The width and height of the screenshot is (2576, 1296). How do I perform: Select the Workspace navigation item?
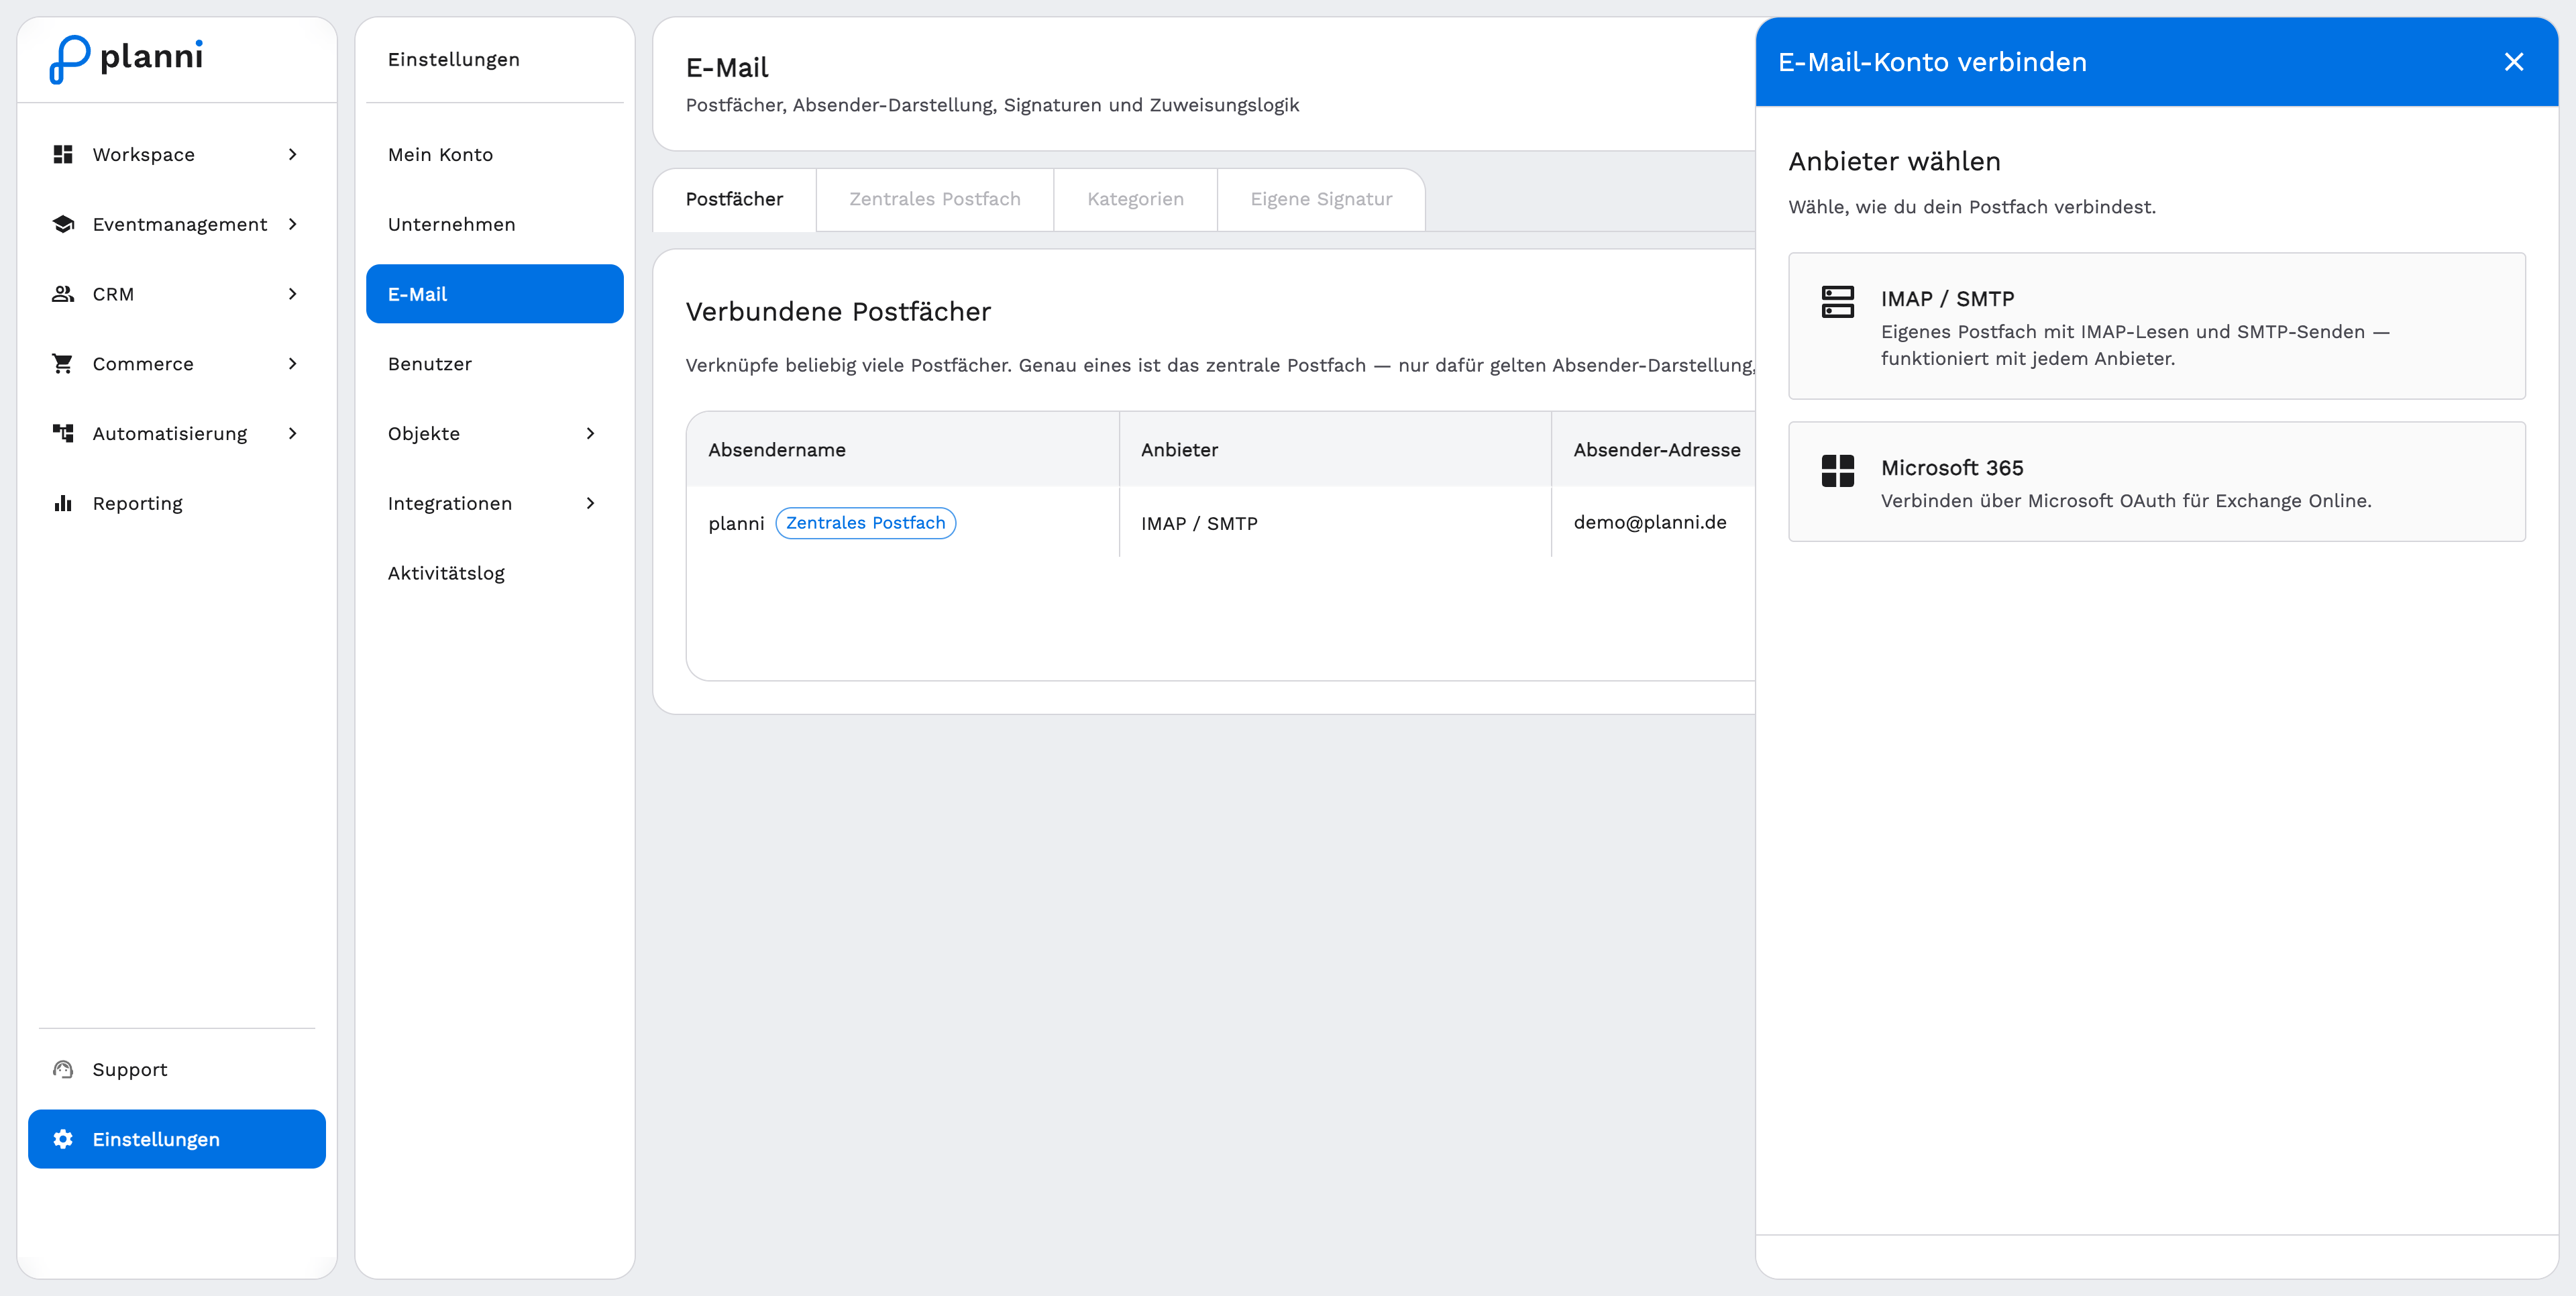click(x=177, y=154)
